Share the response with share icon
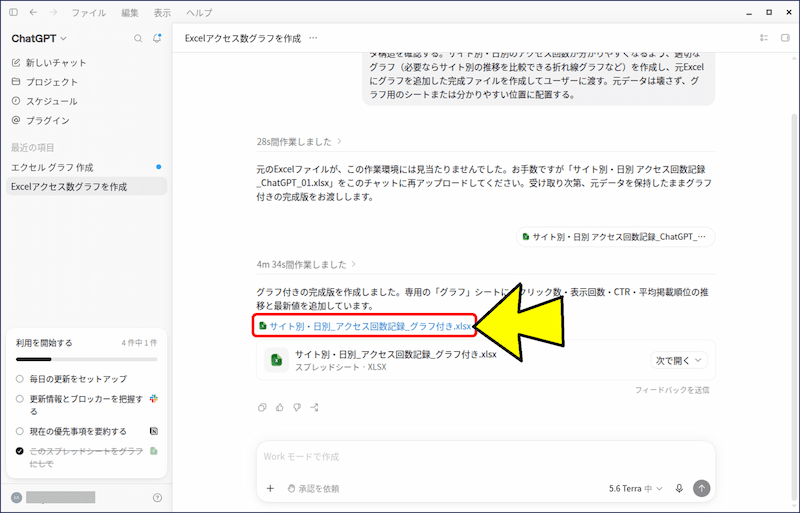This screenshot has width=800, height=513. point(314,407)
